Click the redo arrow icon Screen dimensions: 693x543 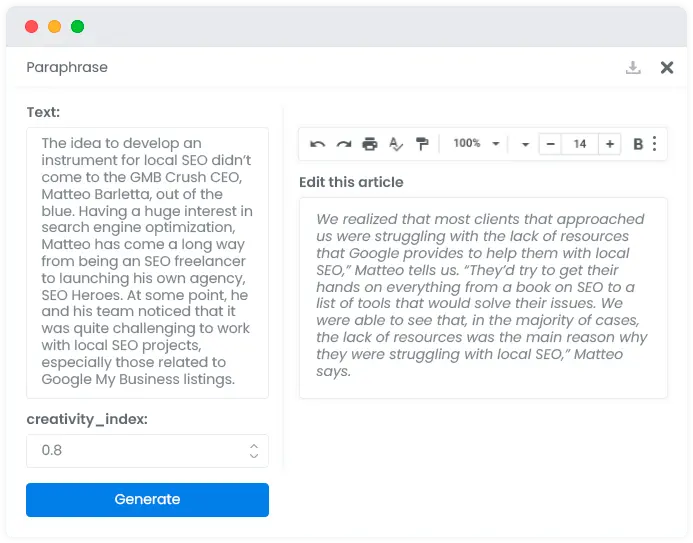[x=344, y=144]
